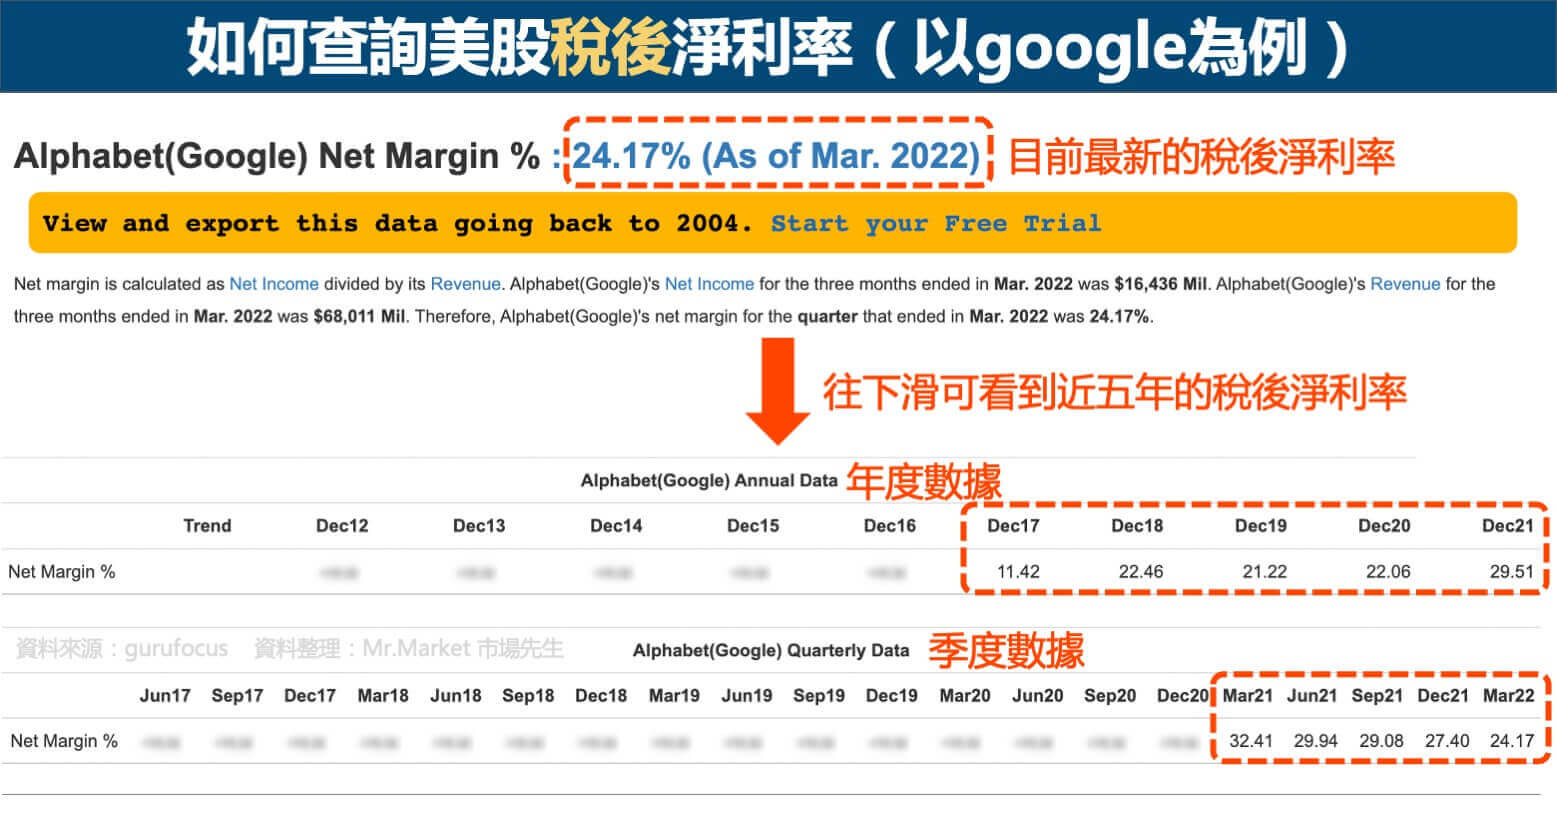Screen dimensions: 1557x815
Task: Select the Dec21 quarterly value 27.40
Action: (1447, 741)
